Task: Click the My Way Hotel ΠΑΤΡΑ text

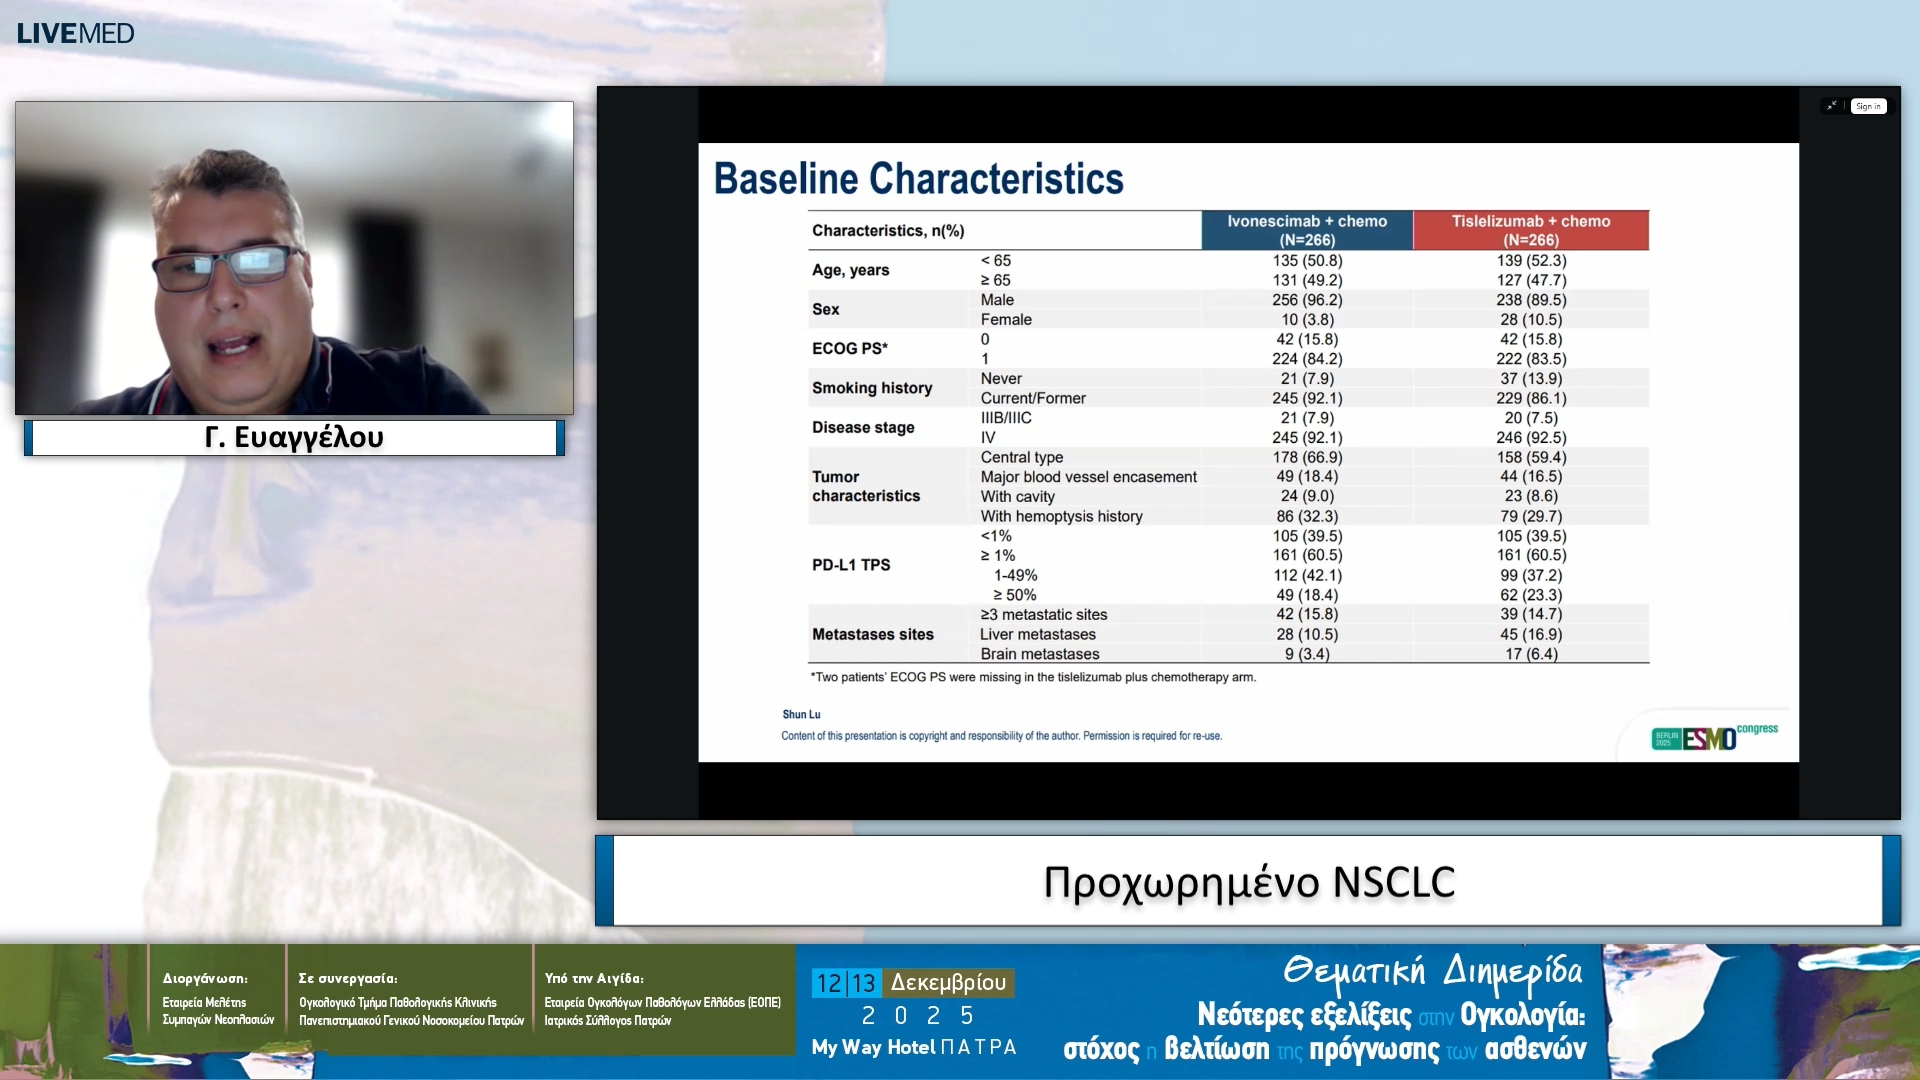Action: 914,1047
